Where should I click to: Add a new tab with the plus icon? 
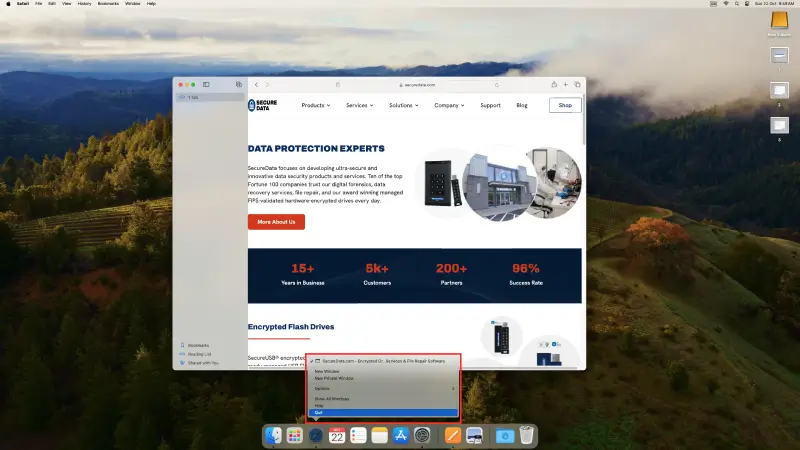(x=565, y=85)
